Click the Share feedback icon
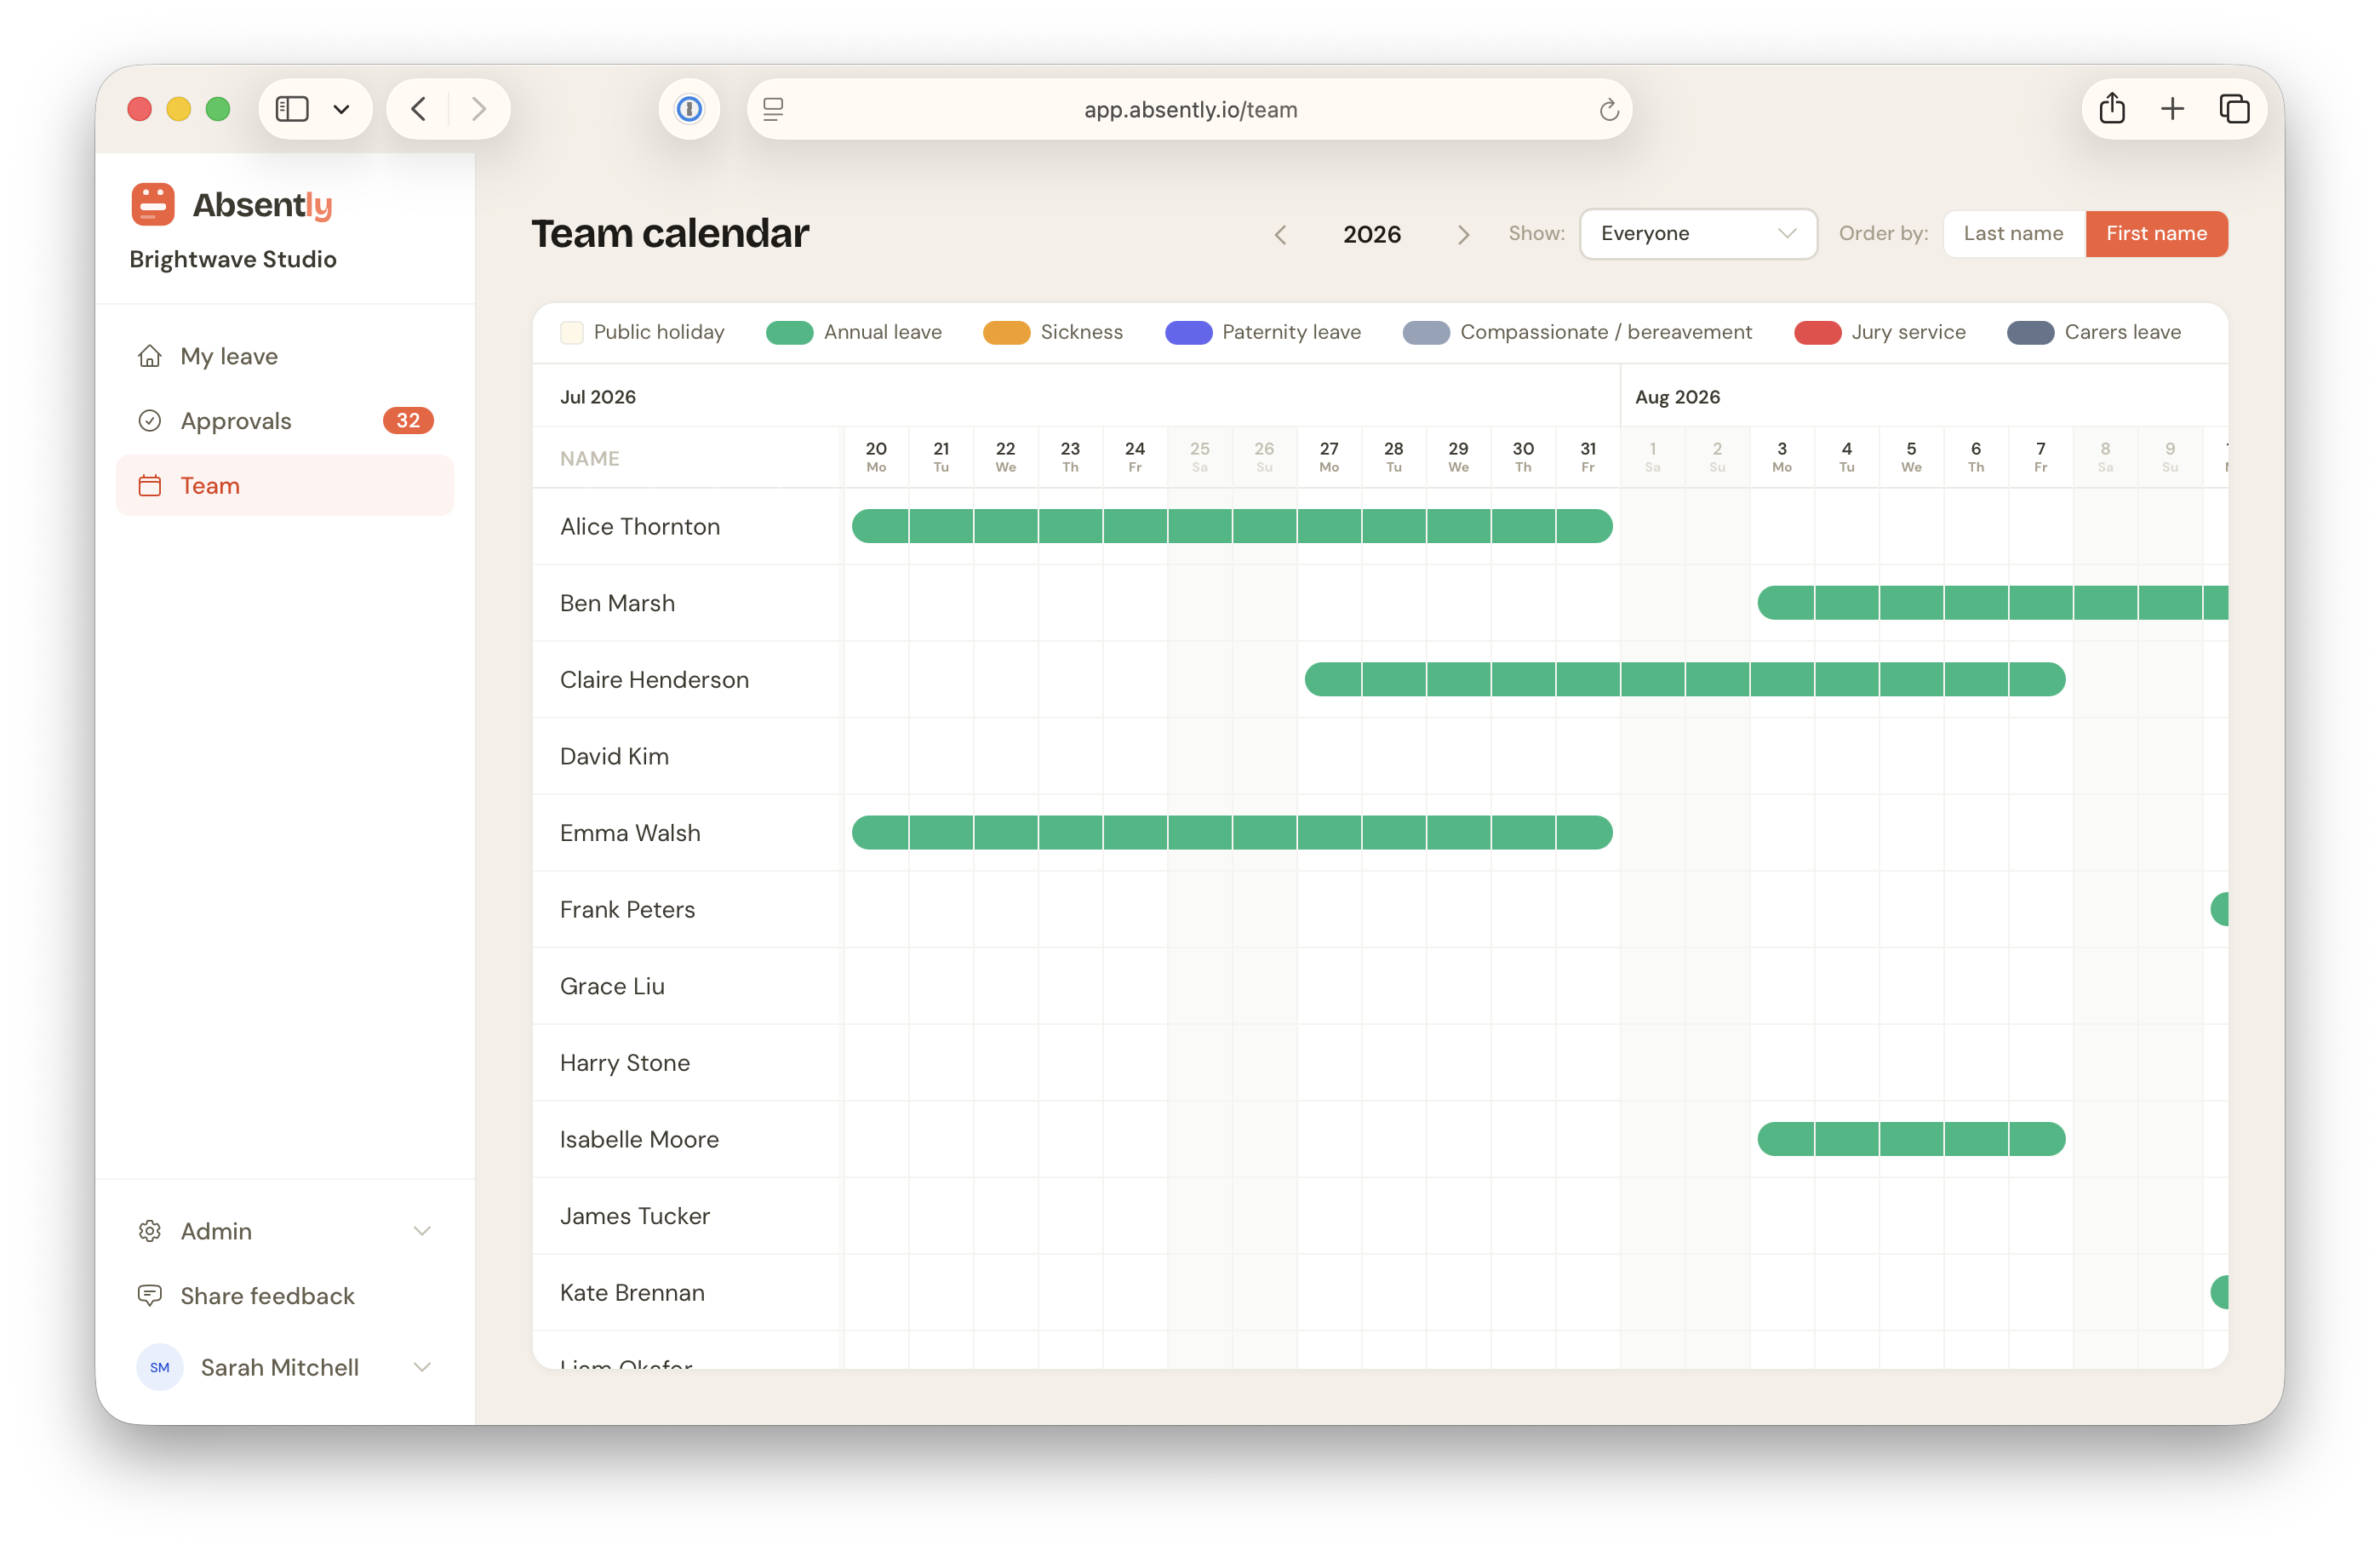This screenshot has width=2380, height=1551. tap(150, 1295)
